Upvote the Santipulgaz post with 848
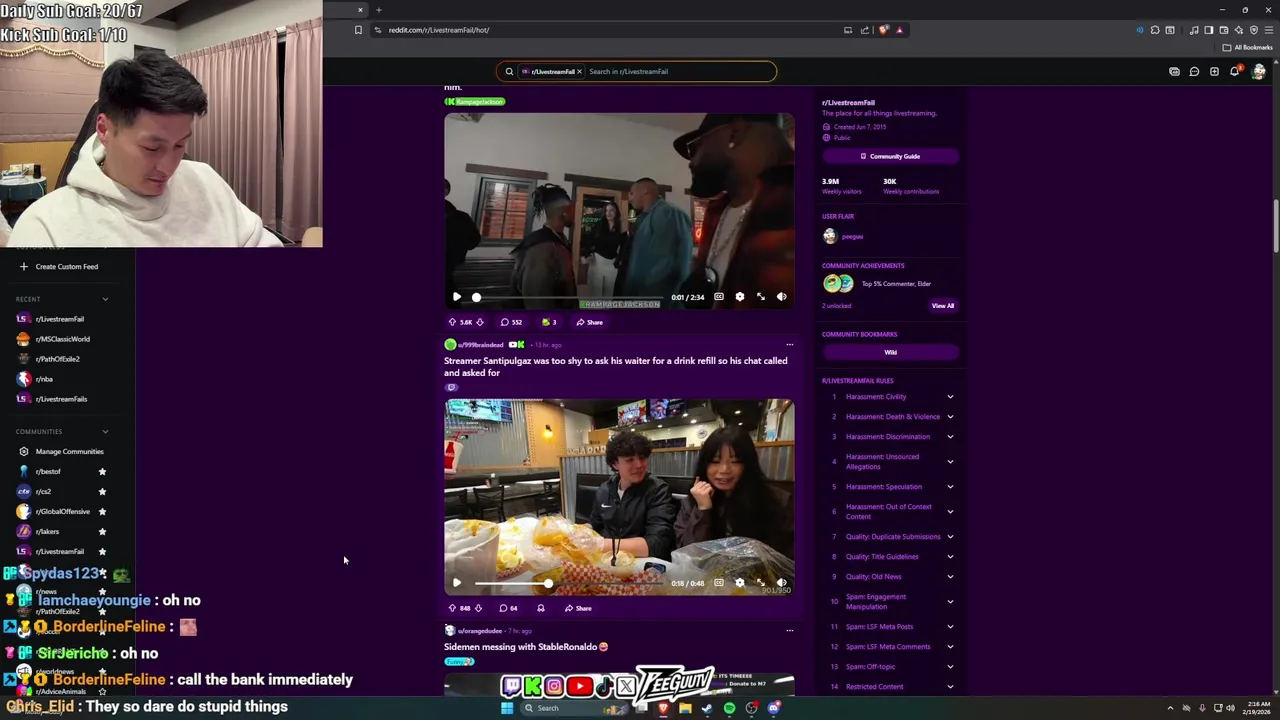Viewport: 1280px width, 720px height. [x=452, y=608]
